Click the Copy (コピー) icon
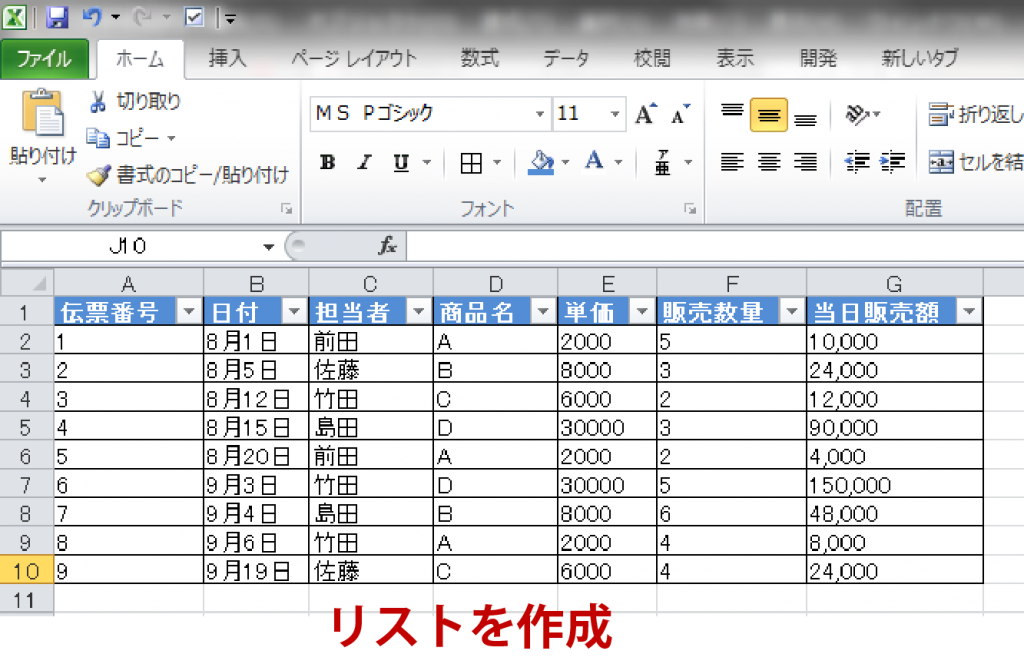Image resolution: width=1024 pixels, height=664 pixels. click(98, 138)
